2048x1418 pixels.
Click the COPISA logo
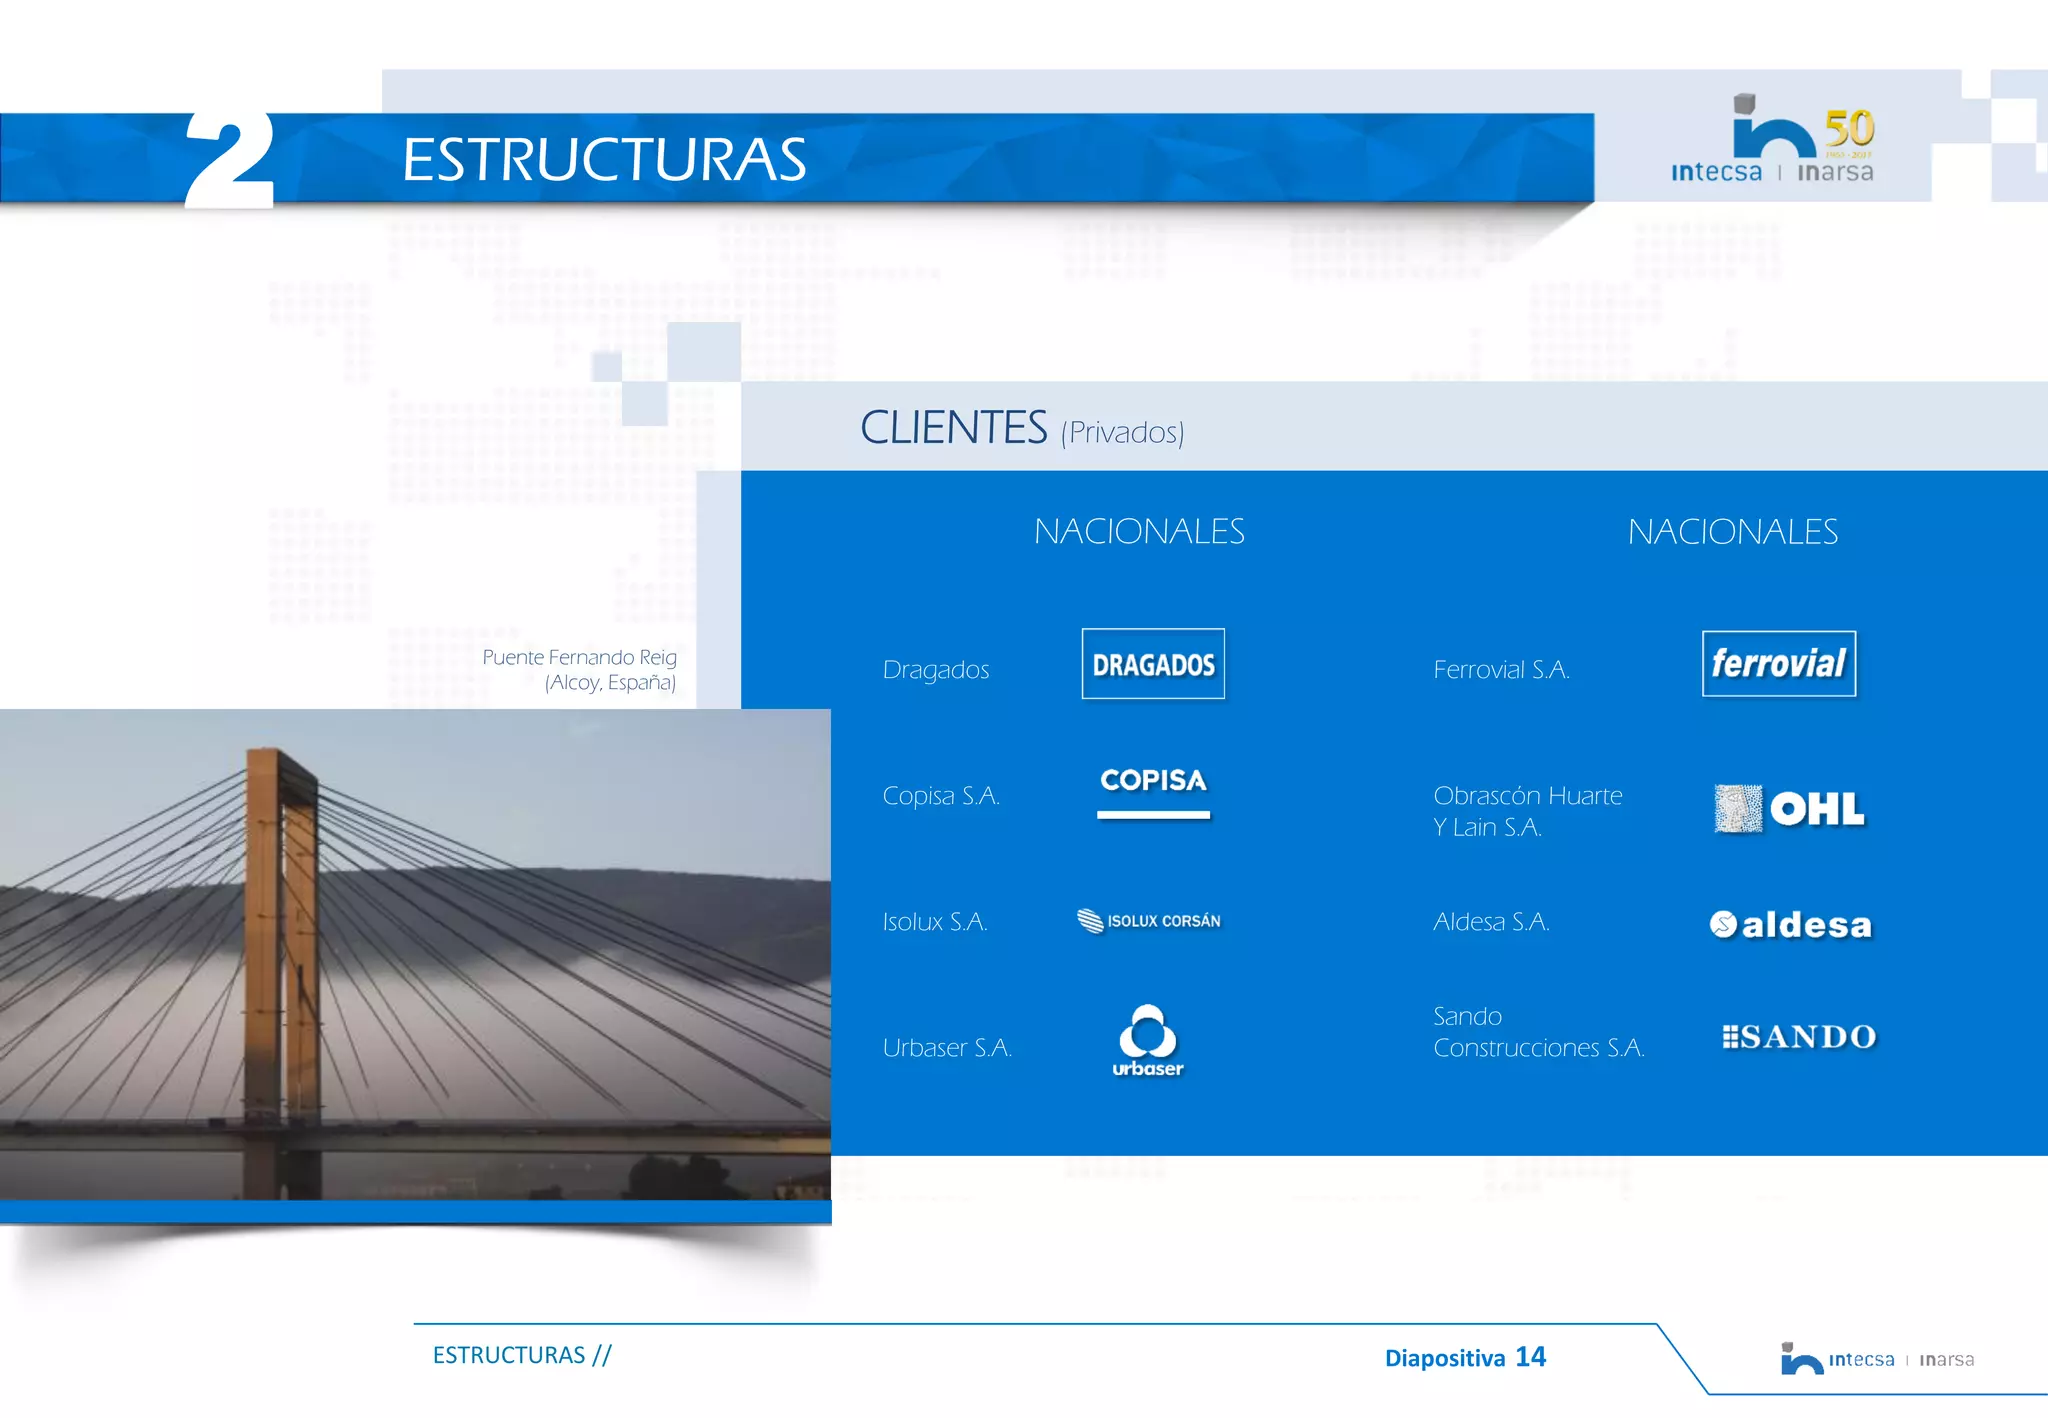pyautogui.click(x=1153, y=791)
